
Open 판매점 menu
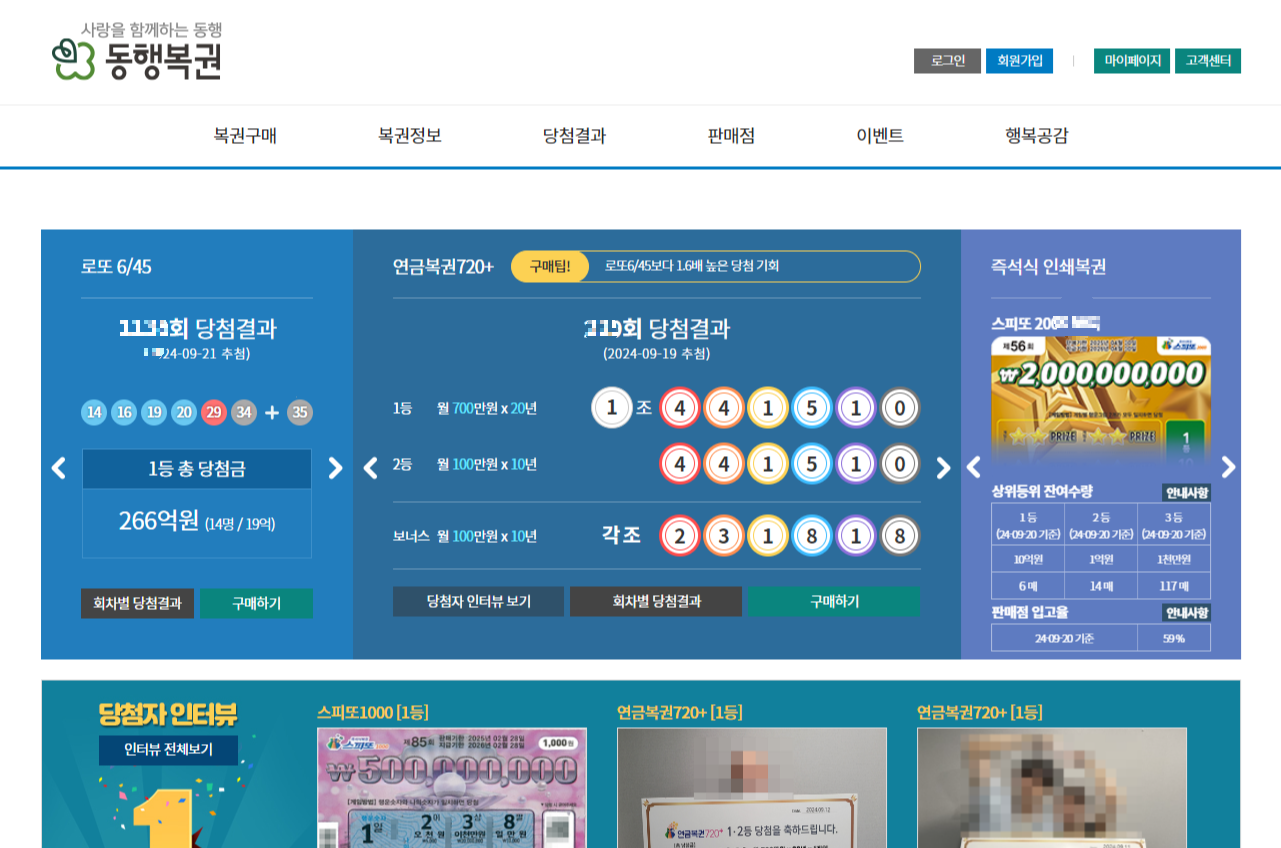point(731,136)
